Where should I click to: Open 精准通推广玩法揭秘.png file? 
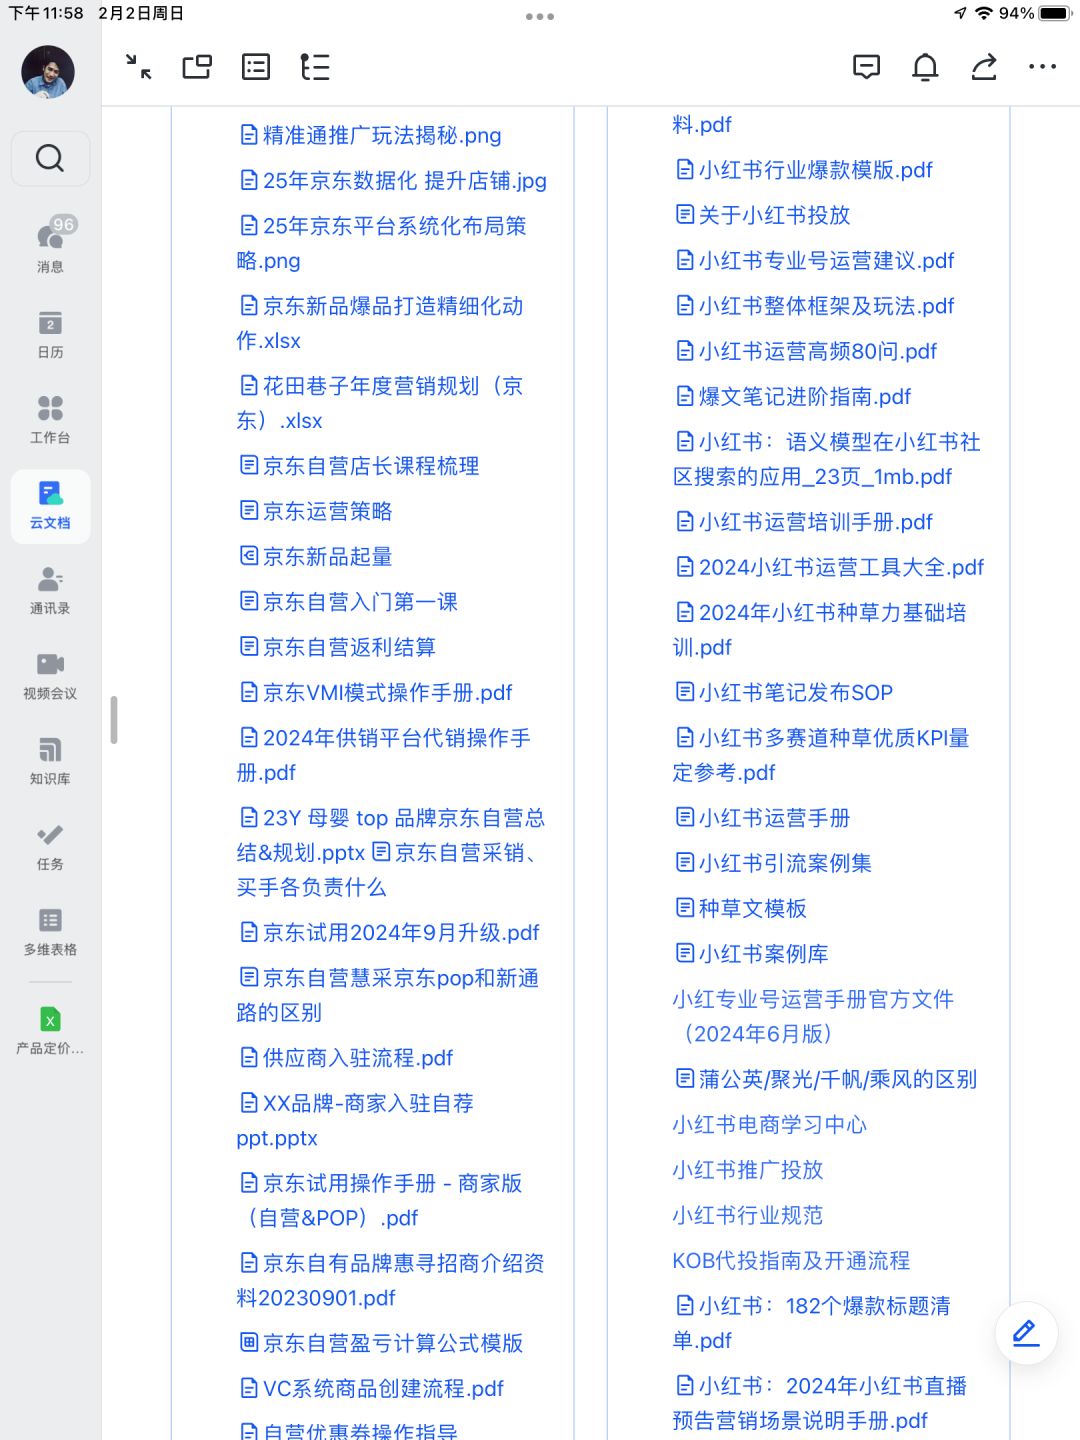tap(371, 135)
